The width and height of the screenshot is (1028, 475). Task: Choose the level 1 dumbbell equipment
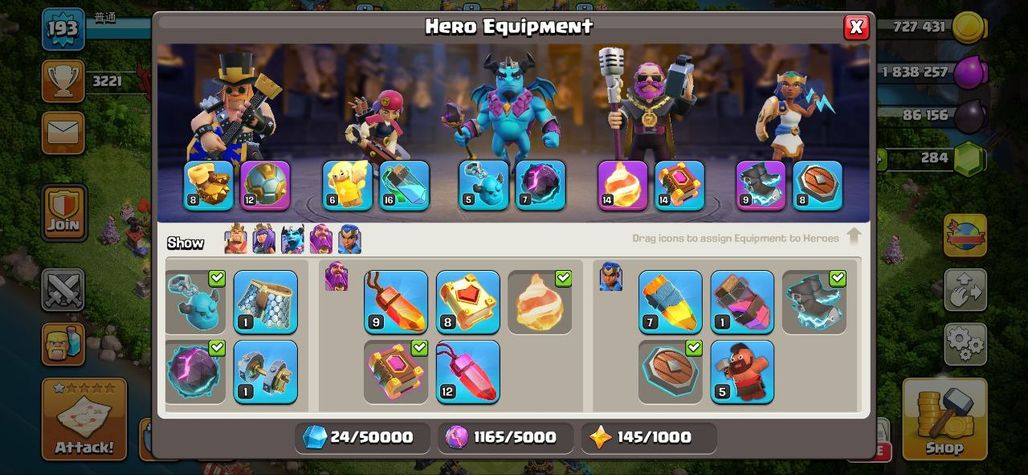click(266, 371)
